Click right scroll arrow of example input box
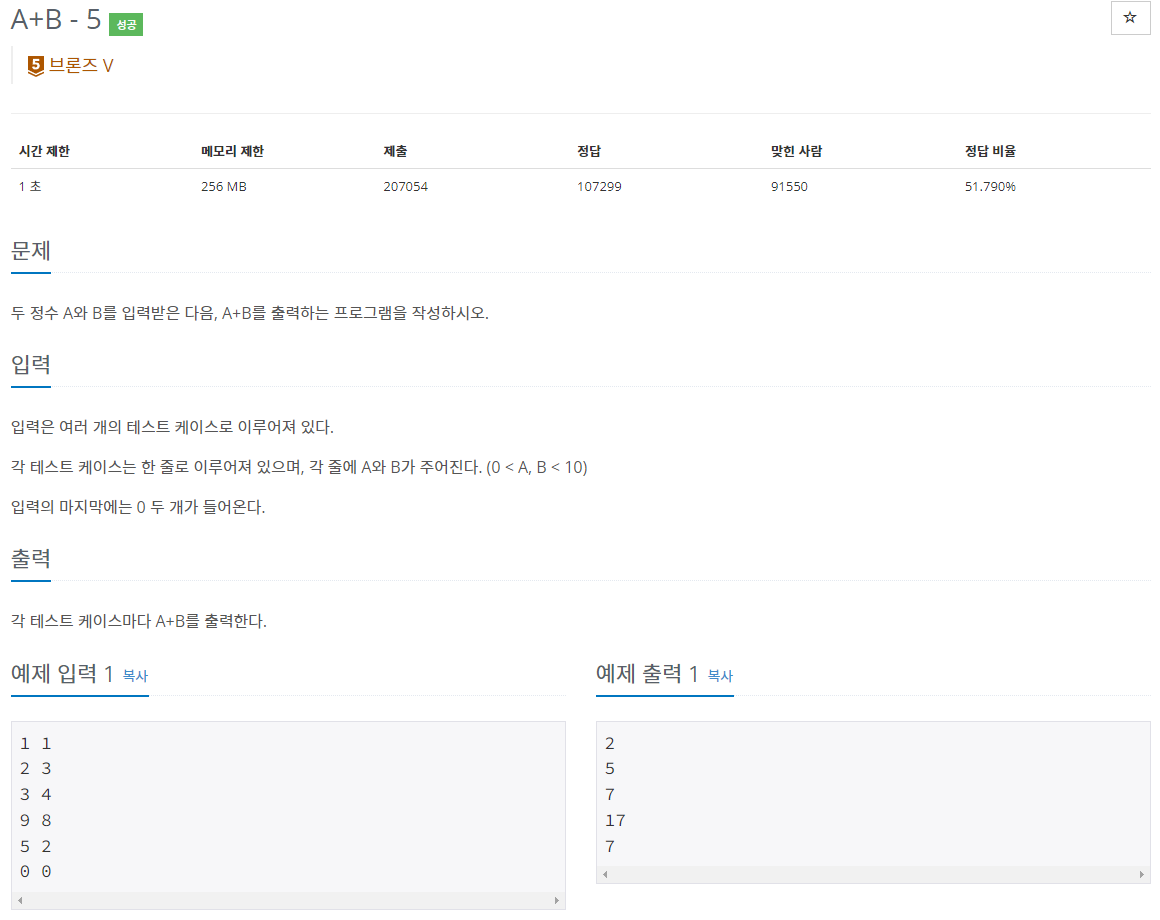The height and width of the screenshot is (920, 1160). (x=556, y=900)
